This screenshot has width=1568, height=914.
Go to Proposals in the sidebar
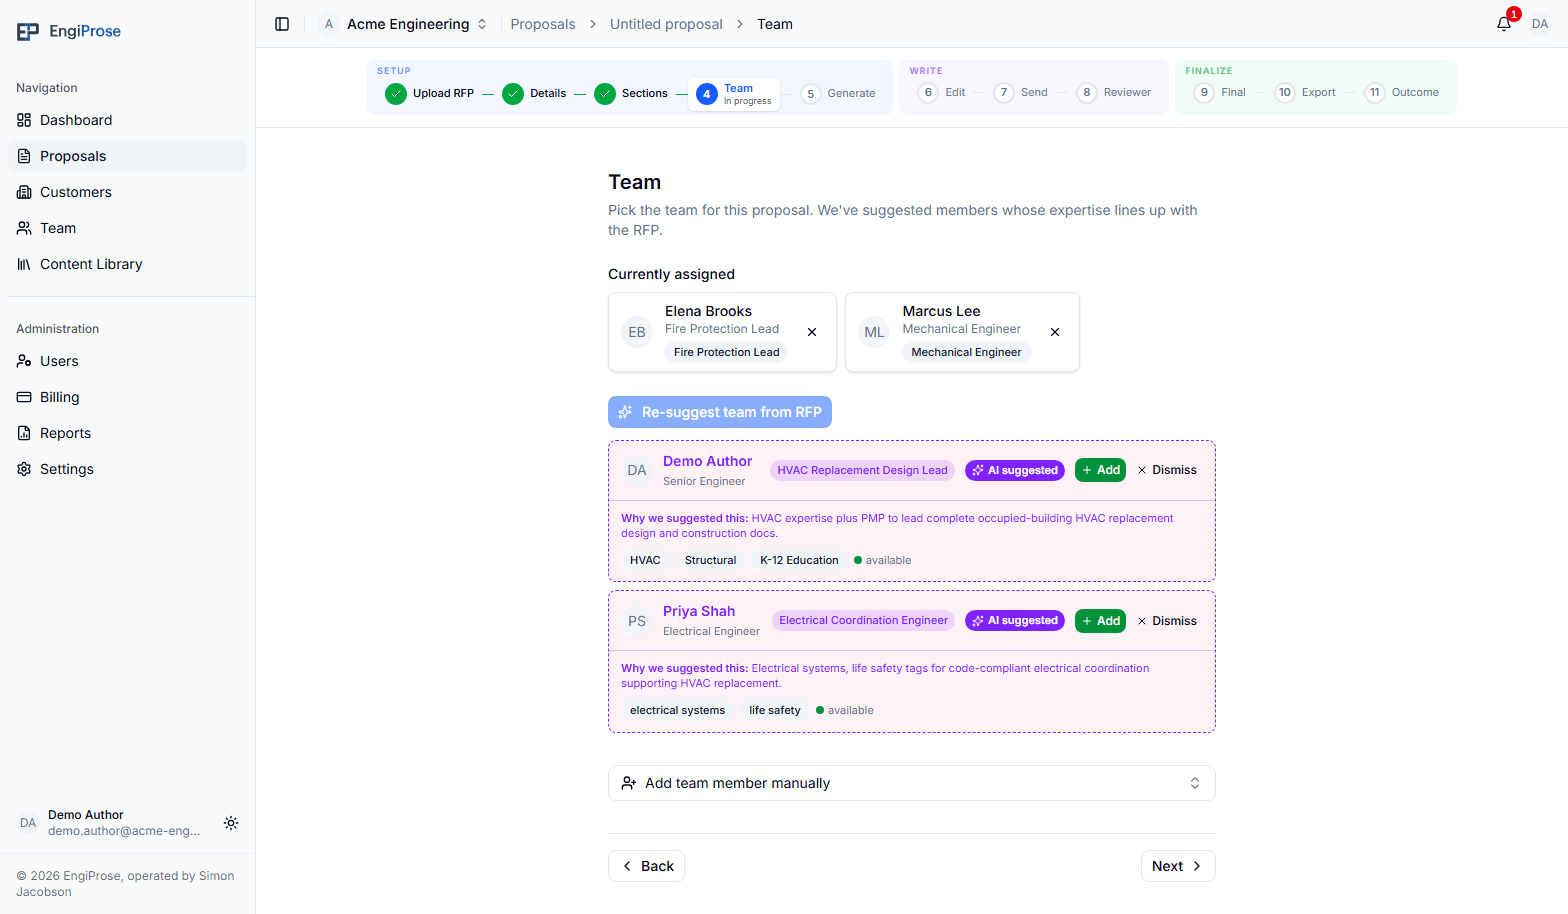[x=127, y=156]
